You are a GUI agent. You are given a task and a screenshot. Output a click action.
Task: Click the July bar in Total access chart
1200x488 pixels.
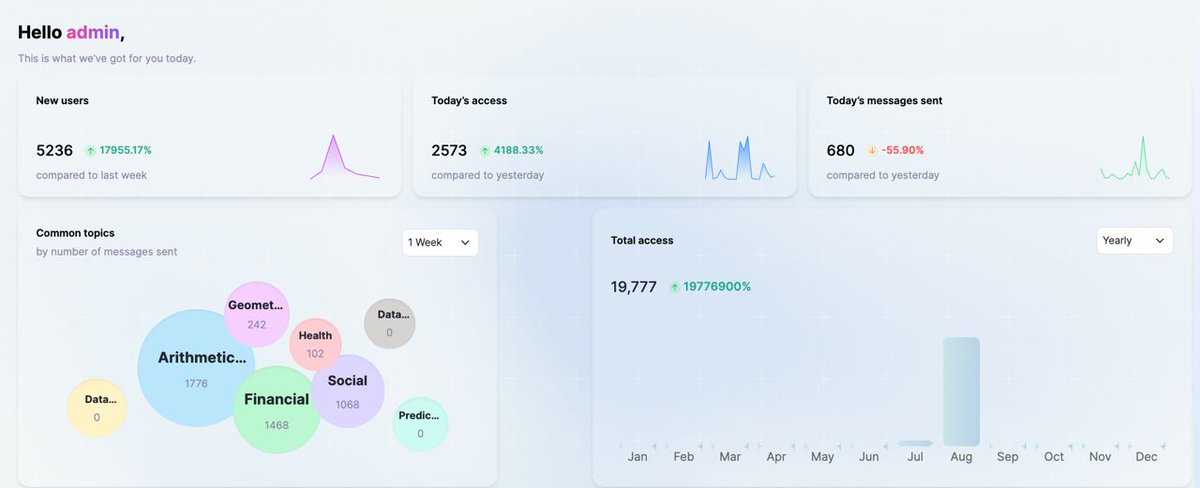tap(915, 443)
